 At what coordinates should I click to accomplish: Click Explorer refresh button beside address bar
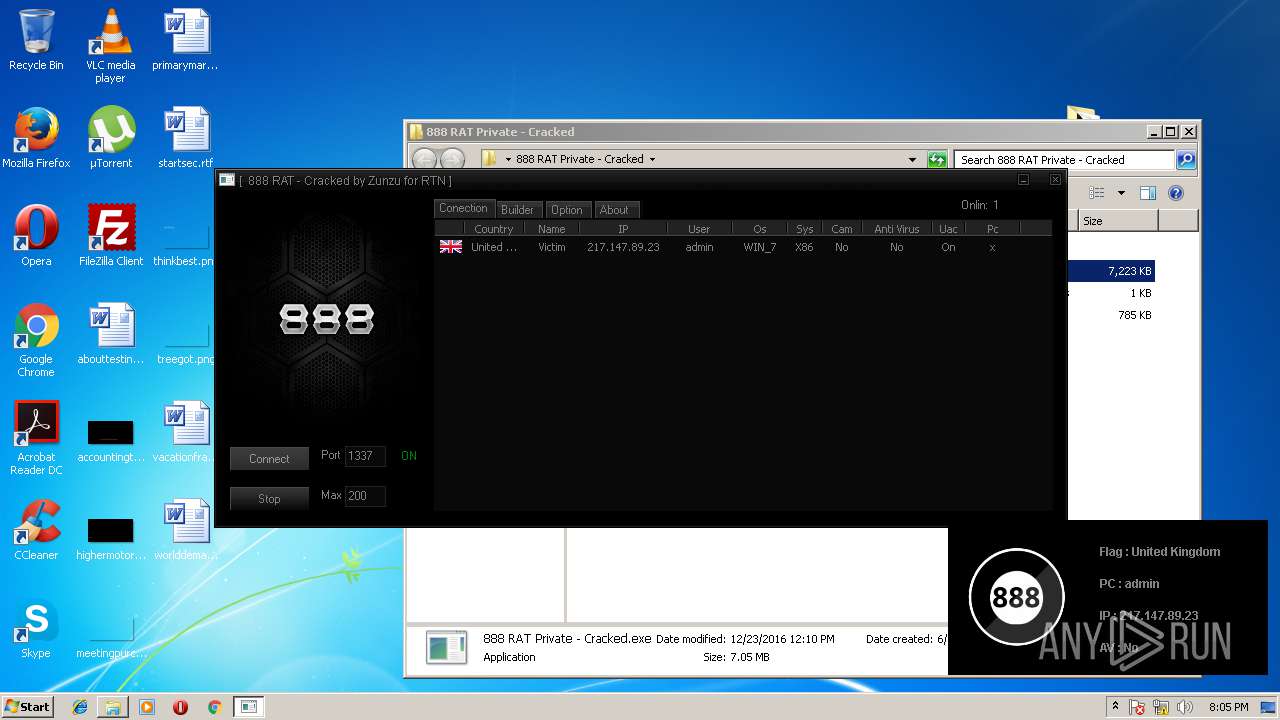point(937,159)
